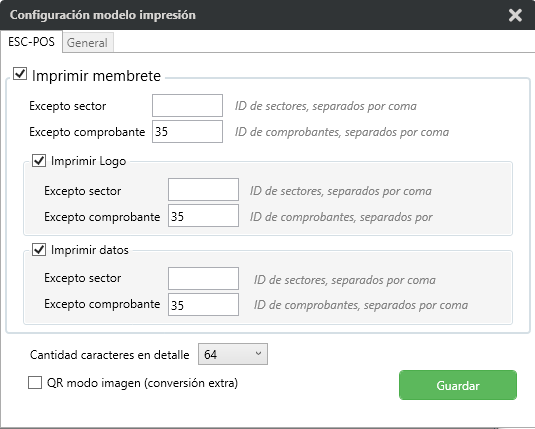Select the ESC-POS tab
The width and height of the screenshot is (535, 429).
tap(31, 42)
